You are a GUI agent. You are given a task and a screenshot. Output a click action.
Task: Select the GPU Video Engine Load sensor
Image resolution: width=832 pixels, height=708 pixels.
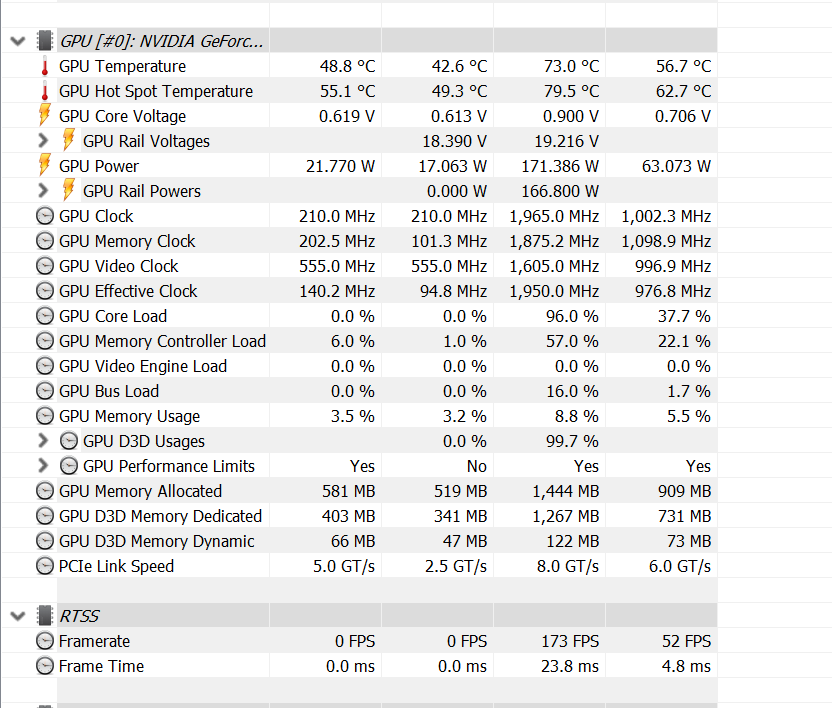click(x=359, y=366)
